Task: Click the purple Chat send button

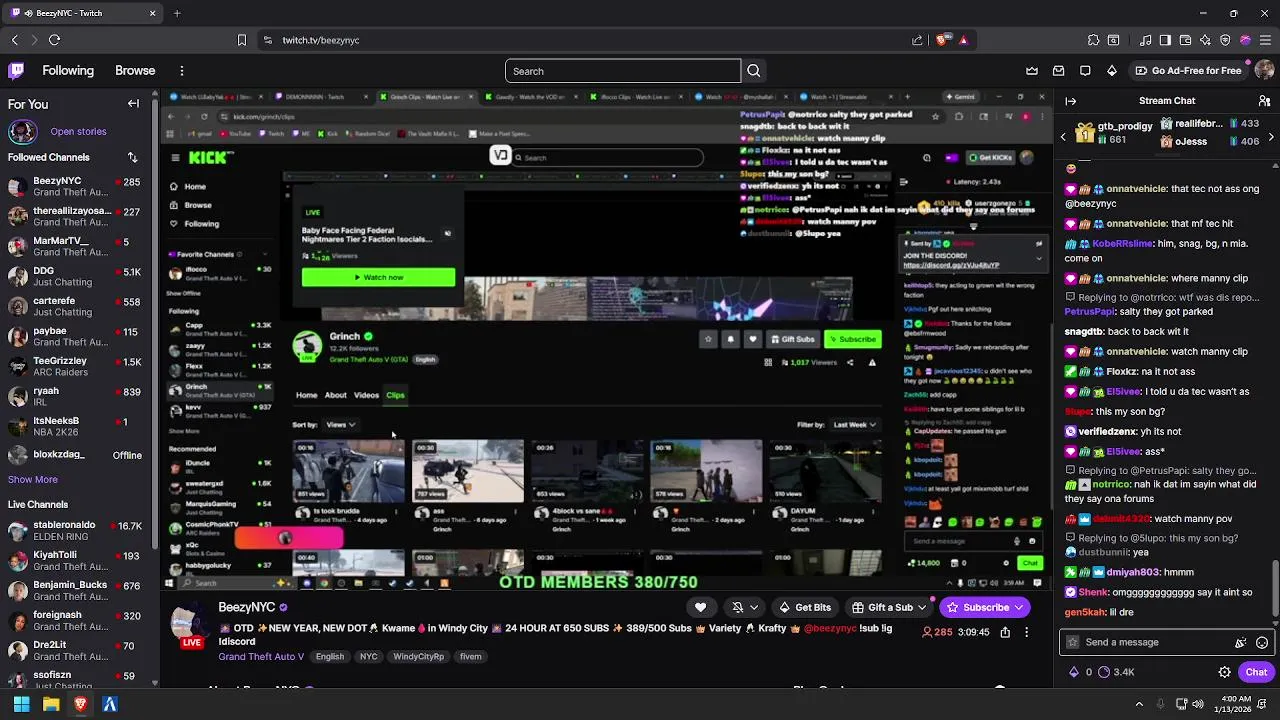Action: tap(1256, 672)
